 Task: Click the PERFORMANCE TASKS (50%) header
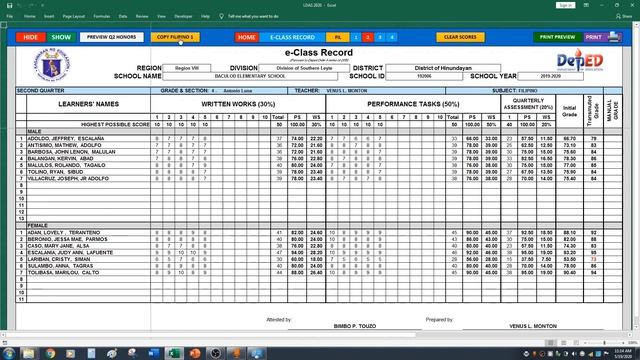click(x=413, y=104)
